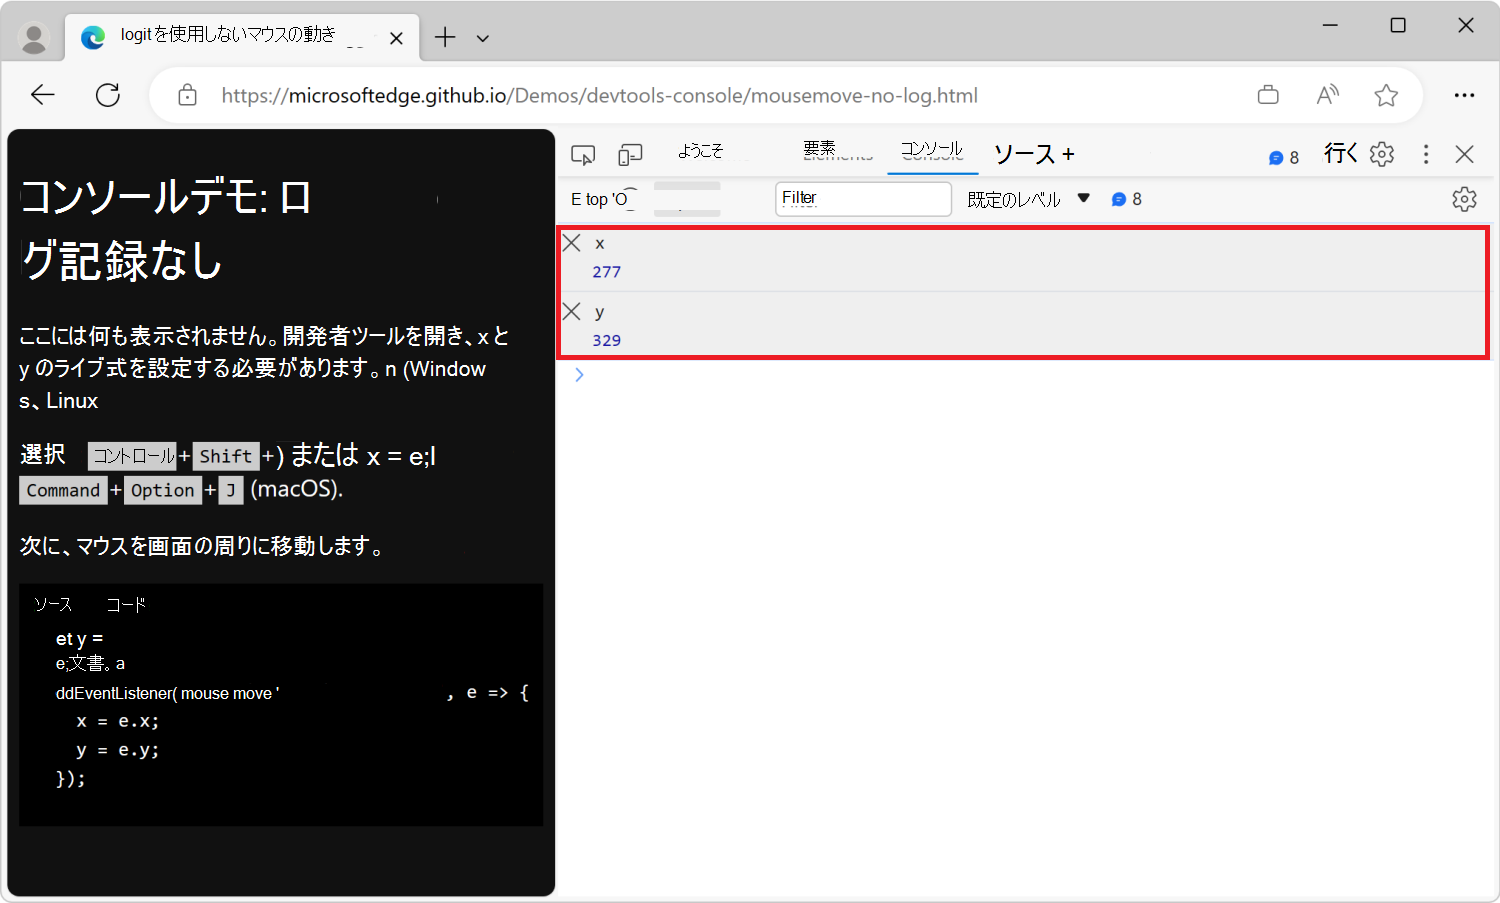This screenshot has width=1500, height=903.
Task: Open the Customize DevTools kebab menu
Action: [1425, 154]
